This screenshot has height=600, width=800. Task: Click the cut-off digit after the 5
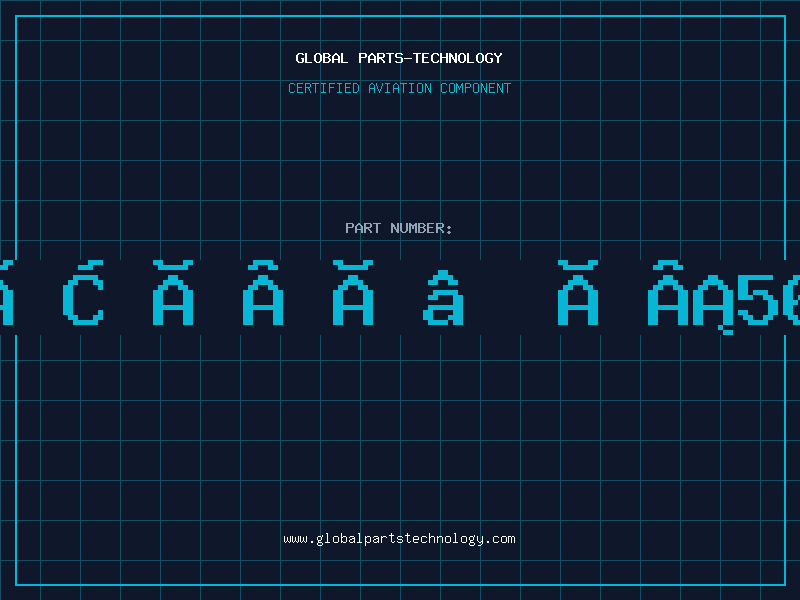click(791, 300)
